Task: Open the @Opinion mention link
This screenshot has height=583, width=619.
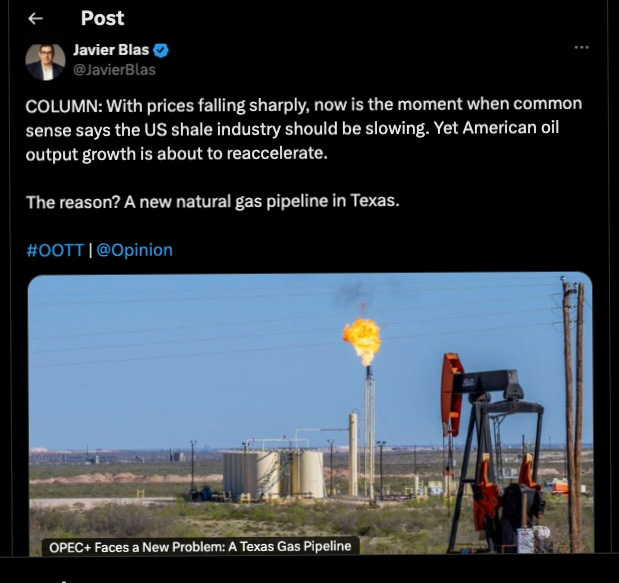Action: 135,250
